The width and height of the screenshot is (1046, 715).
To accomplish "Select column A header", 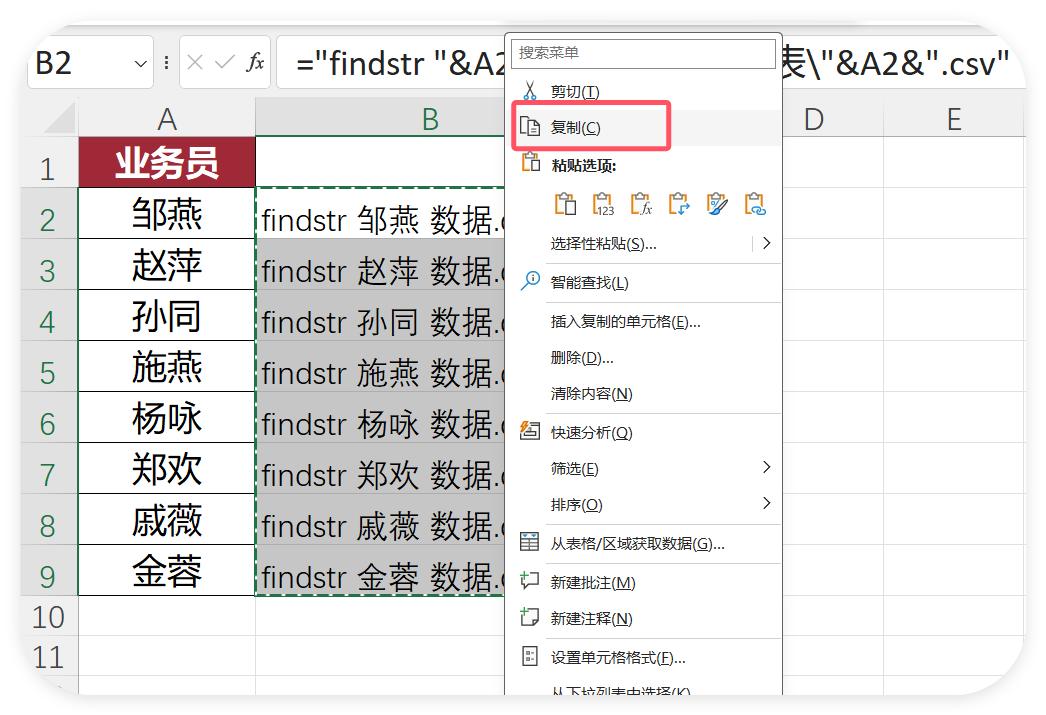I will pos(167,119).
